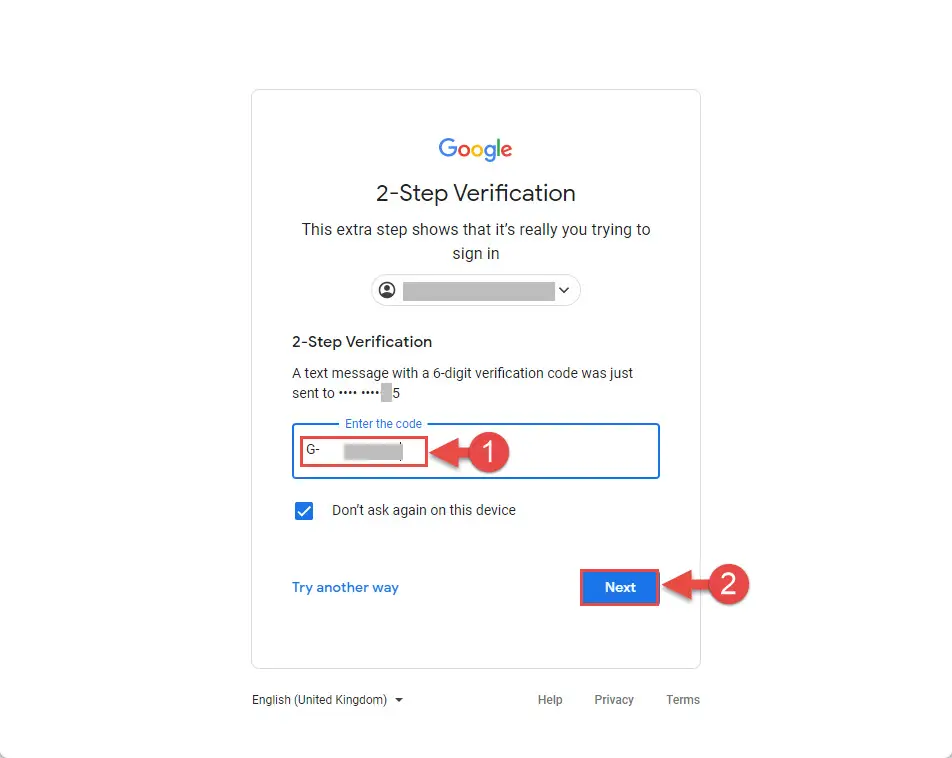The height and width of the screenshot is (758, 952).
Task: Open the Help footer link
Action: coord(550,700)
